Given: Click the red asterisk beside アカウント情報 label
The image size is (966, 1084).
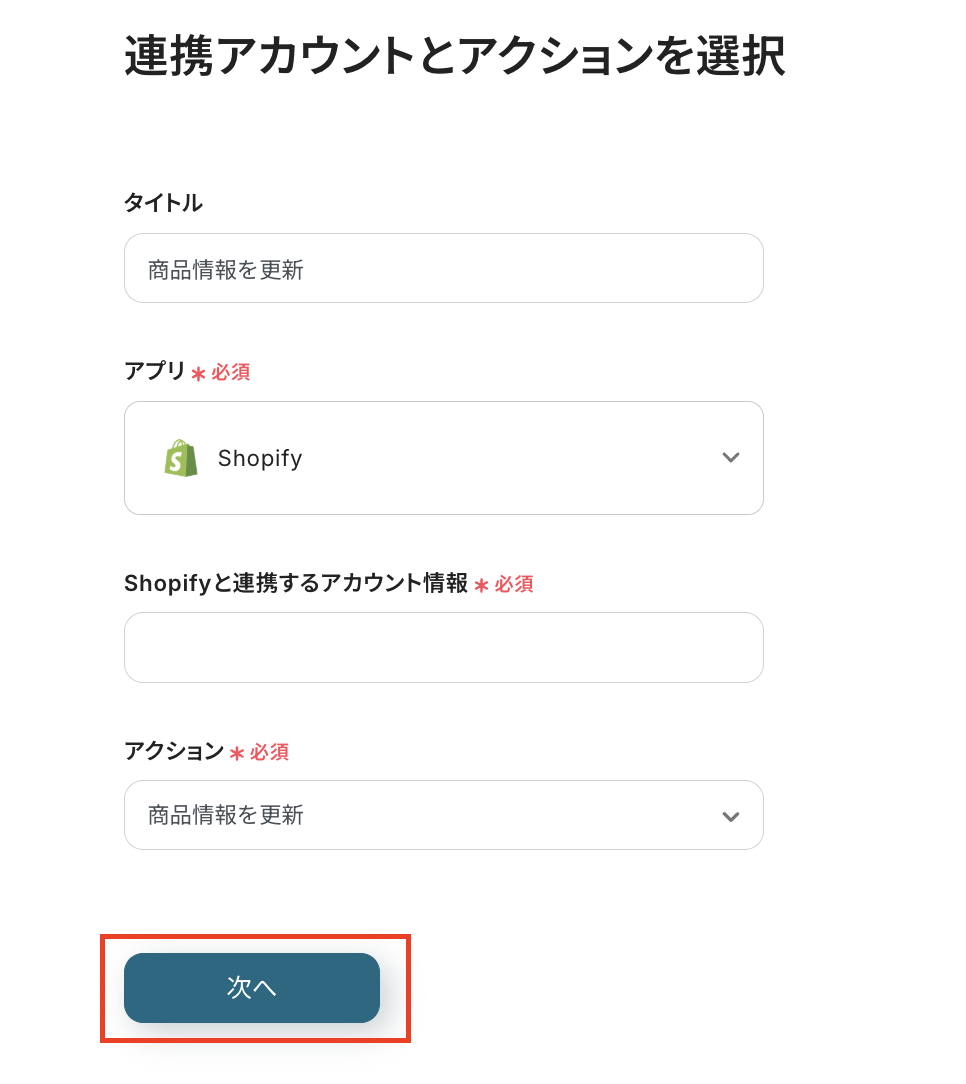Looking at the screenshot, I should pos(481,586).
